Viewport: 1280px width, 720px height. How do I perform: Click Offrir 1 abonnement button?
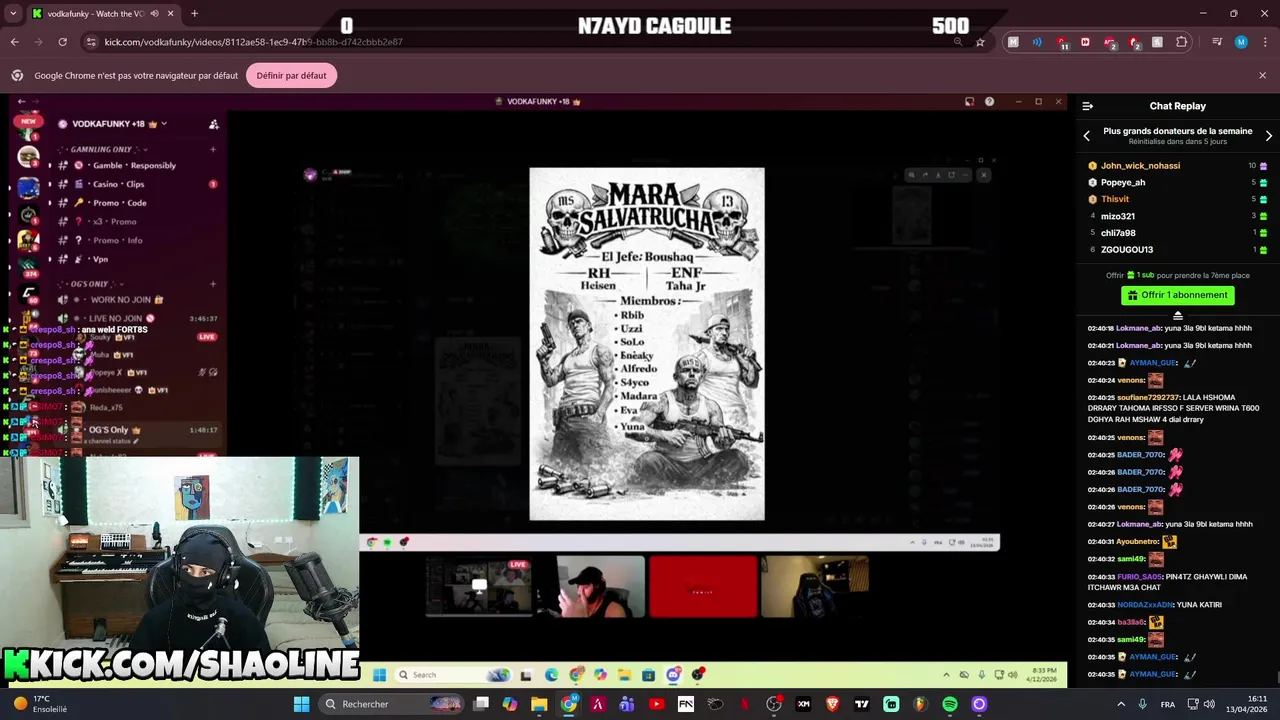pyautogui.click(x=1178, y=295)
